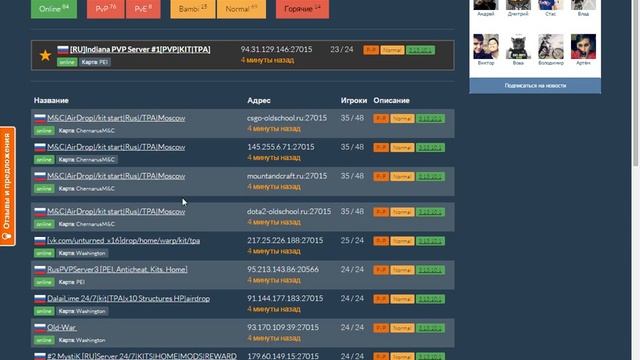The width and height of the screenshot is (640, 360).
Task: Click the Russian flag in the mountandcraft.ru row
Action: (40, 176)
